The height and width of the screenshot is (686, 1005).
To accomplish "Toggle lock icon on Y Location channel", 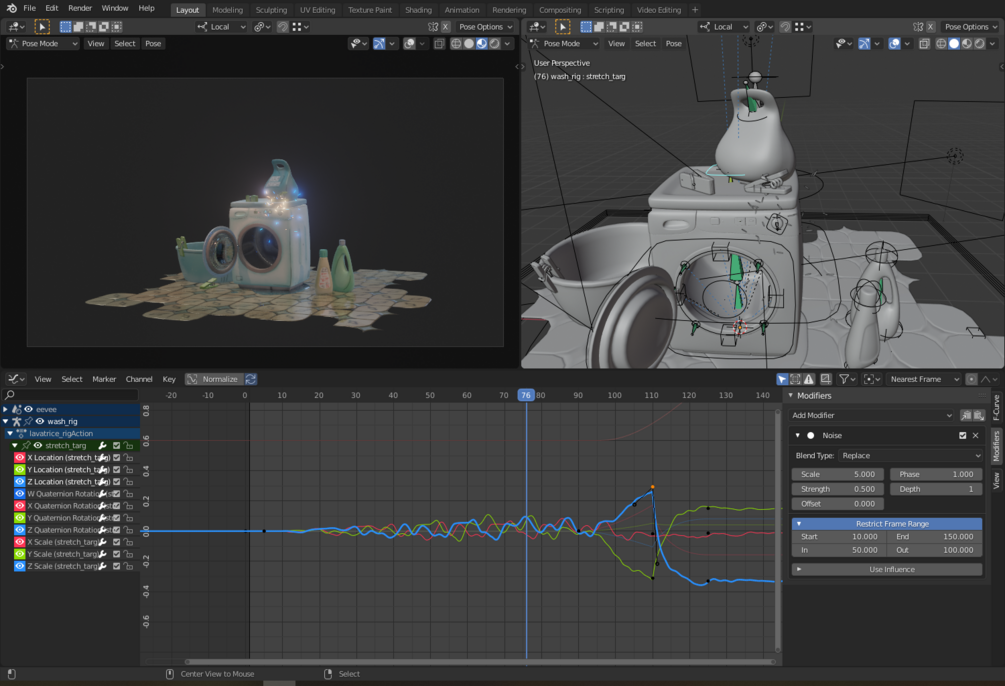I will (x=129, y=470).
